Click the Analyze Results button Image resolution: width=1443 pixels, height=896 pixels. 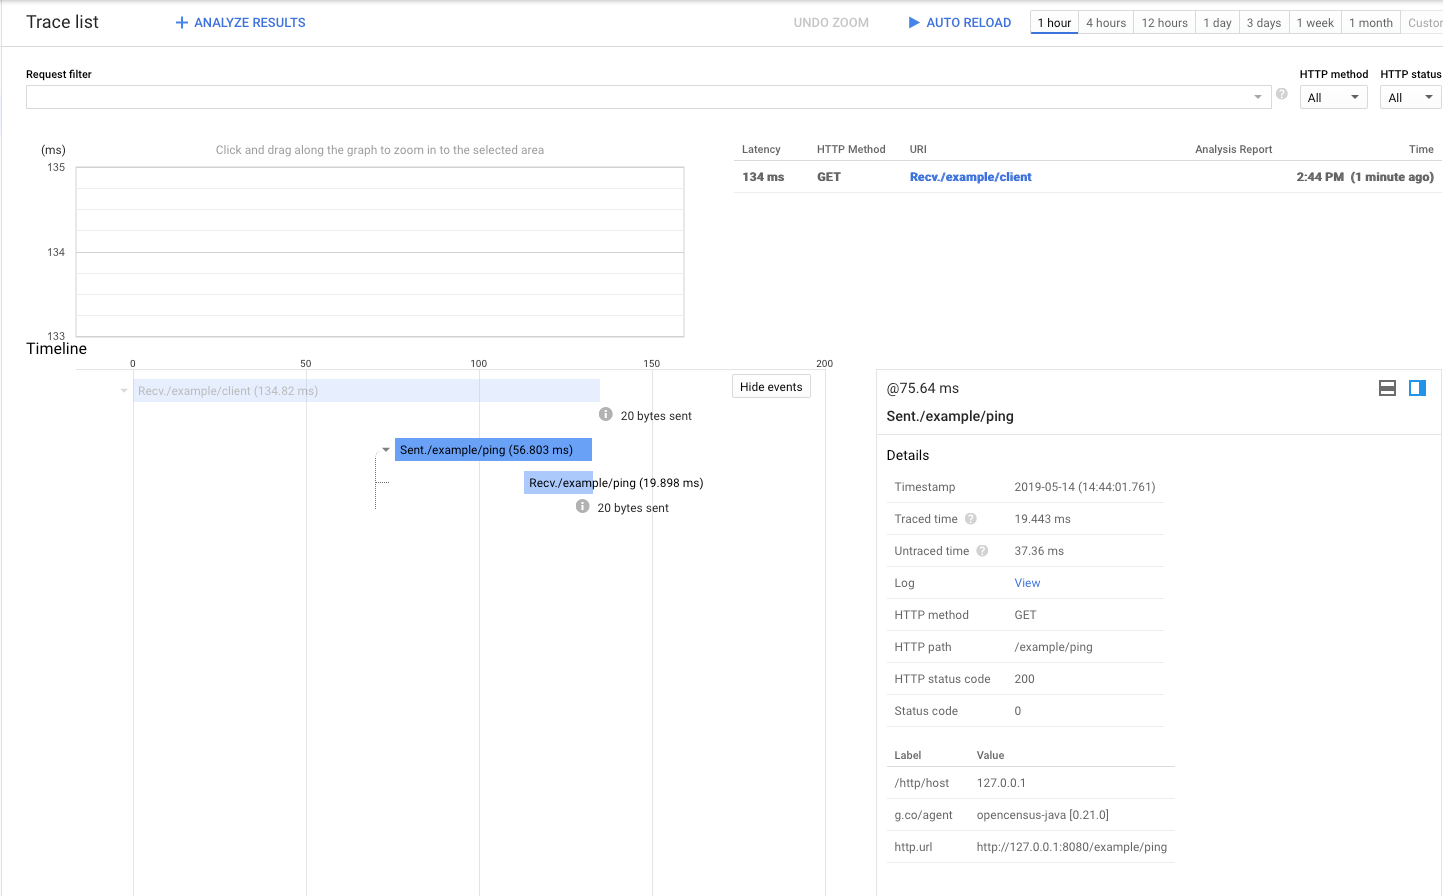(241, 22)
